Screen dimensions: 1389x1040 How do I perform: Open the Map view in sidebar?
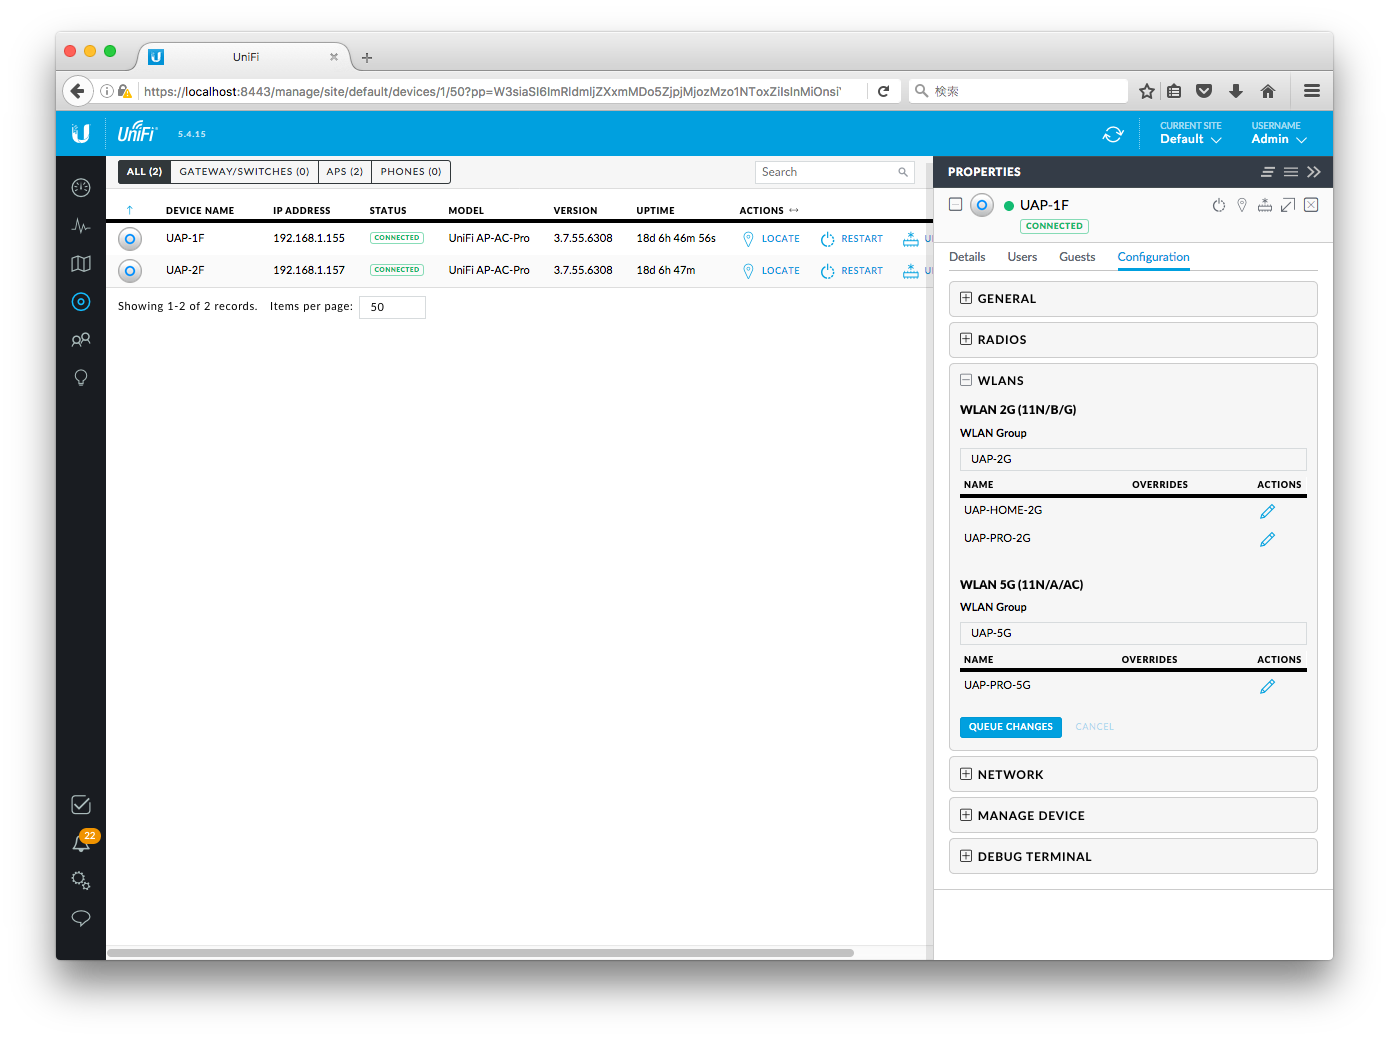(81, 264)
